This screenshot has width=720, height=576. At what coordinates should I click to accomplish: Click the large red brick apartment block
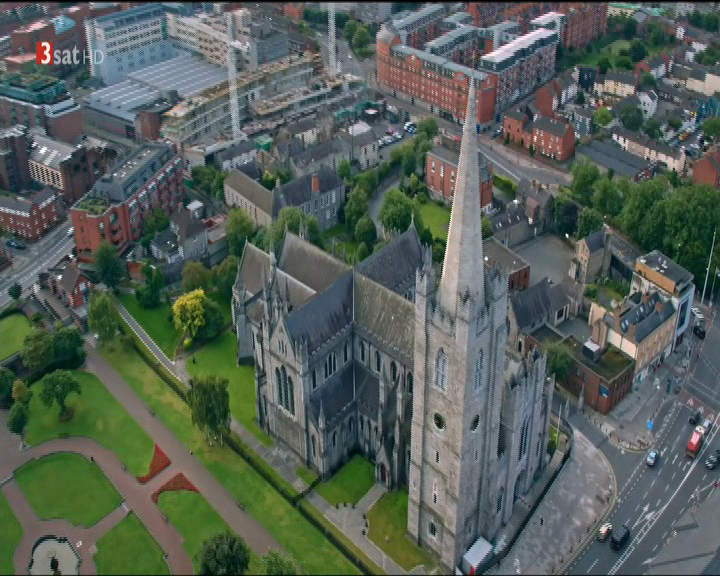tap(435, 80)
